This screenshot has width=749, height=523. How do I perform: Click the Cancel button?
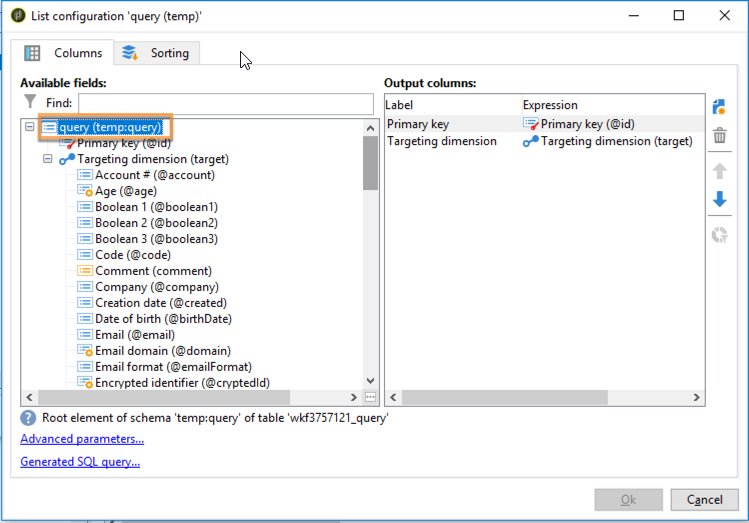tap(705, 500)
